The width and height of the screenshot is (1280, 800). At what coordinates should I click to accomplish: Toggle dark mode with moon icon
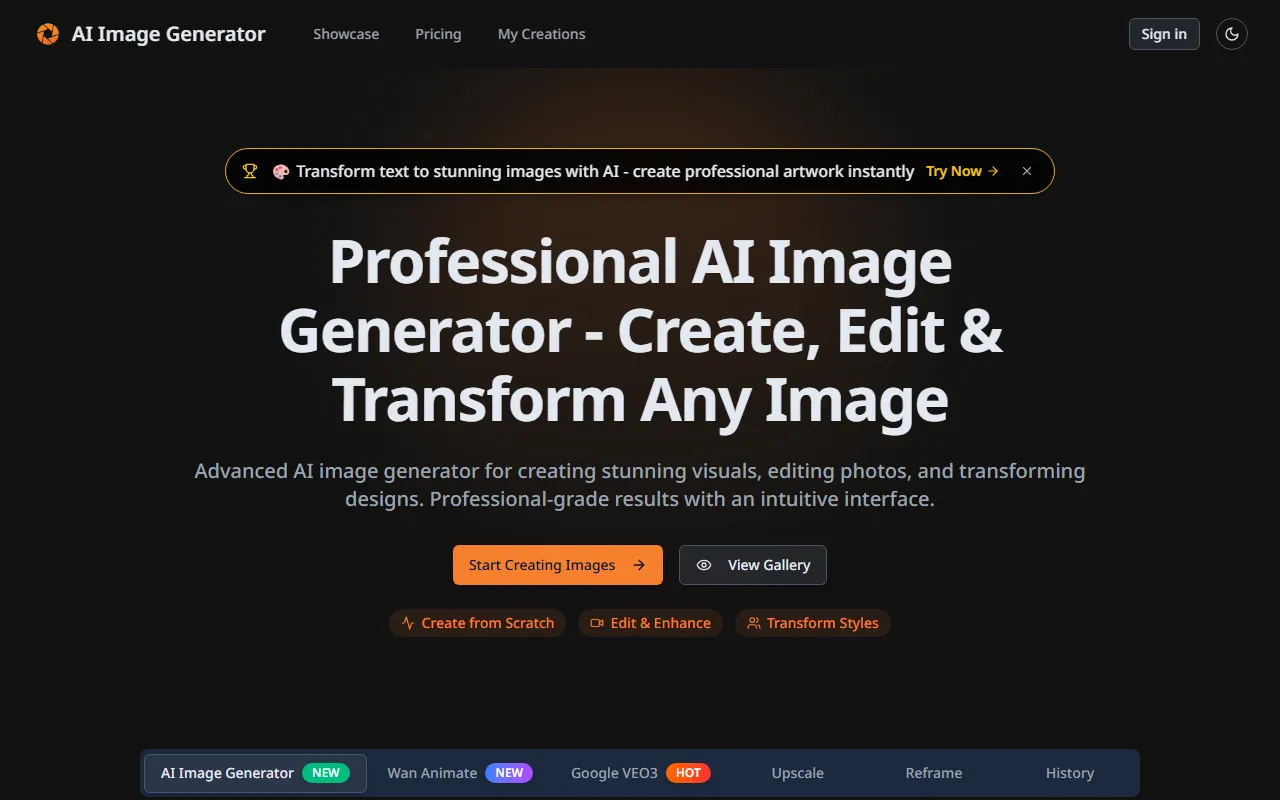click(x=1232, y=34)
